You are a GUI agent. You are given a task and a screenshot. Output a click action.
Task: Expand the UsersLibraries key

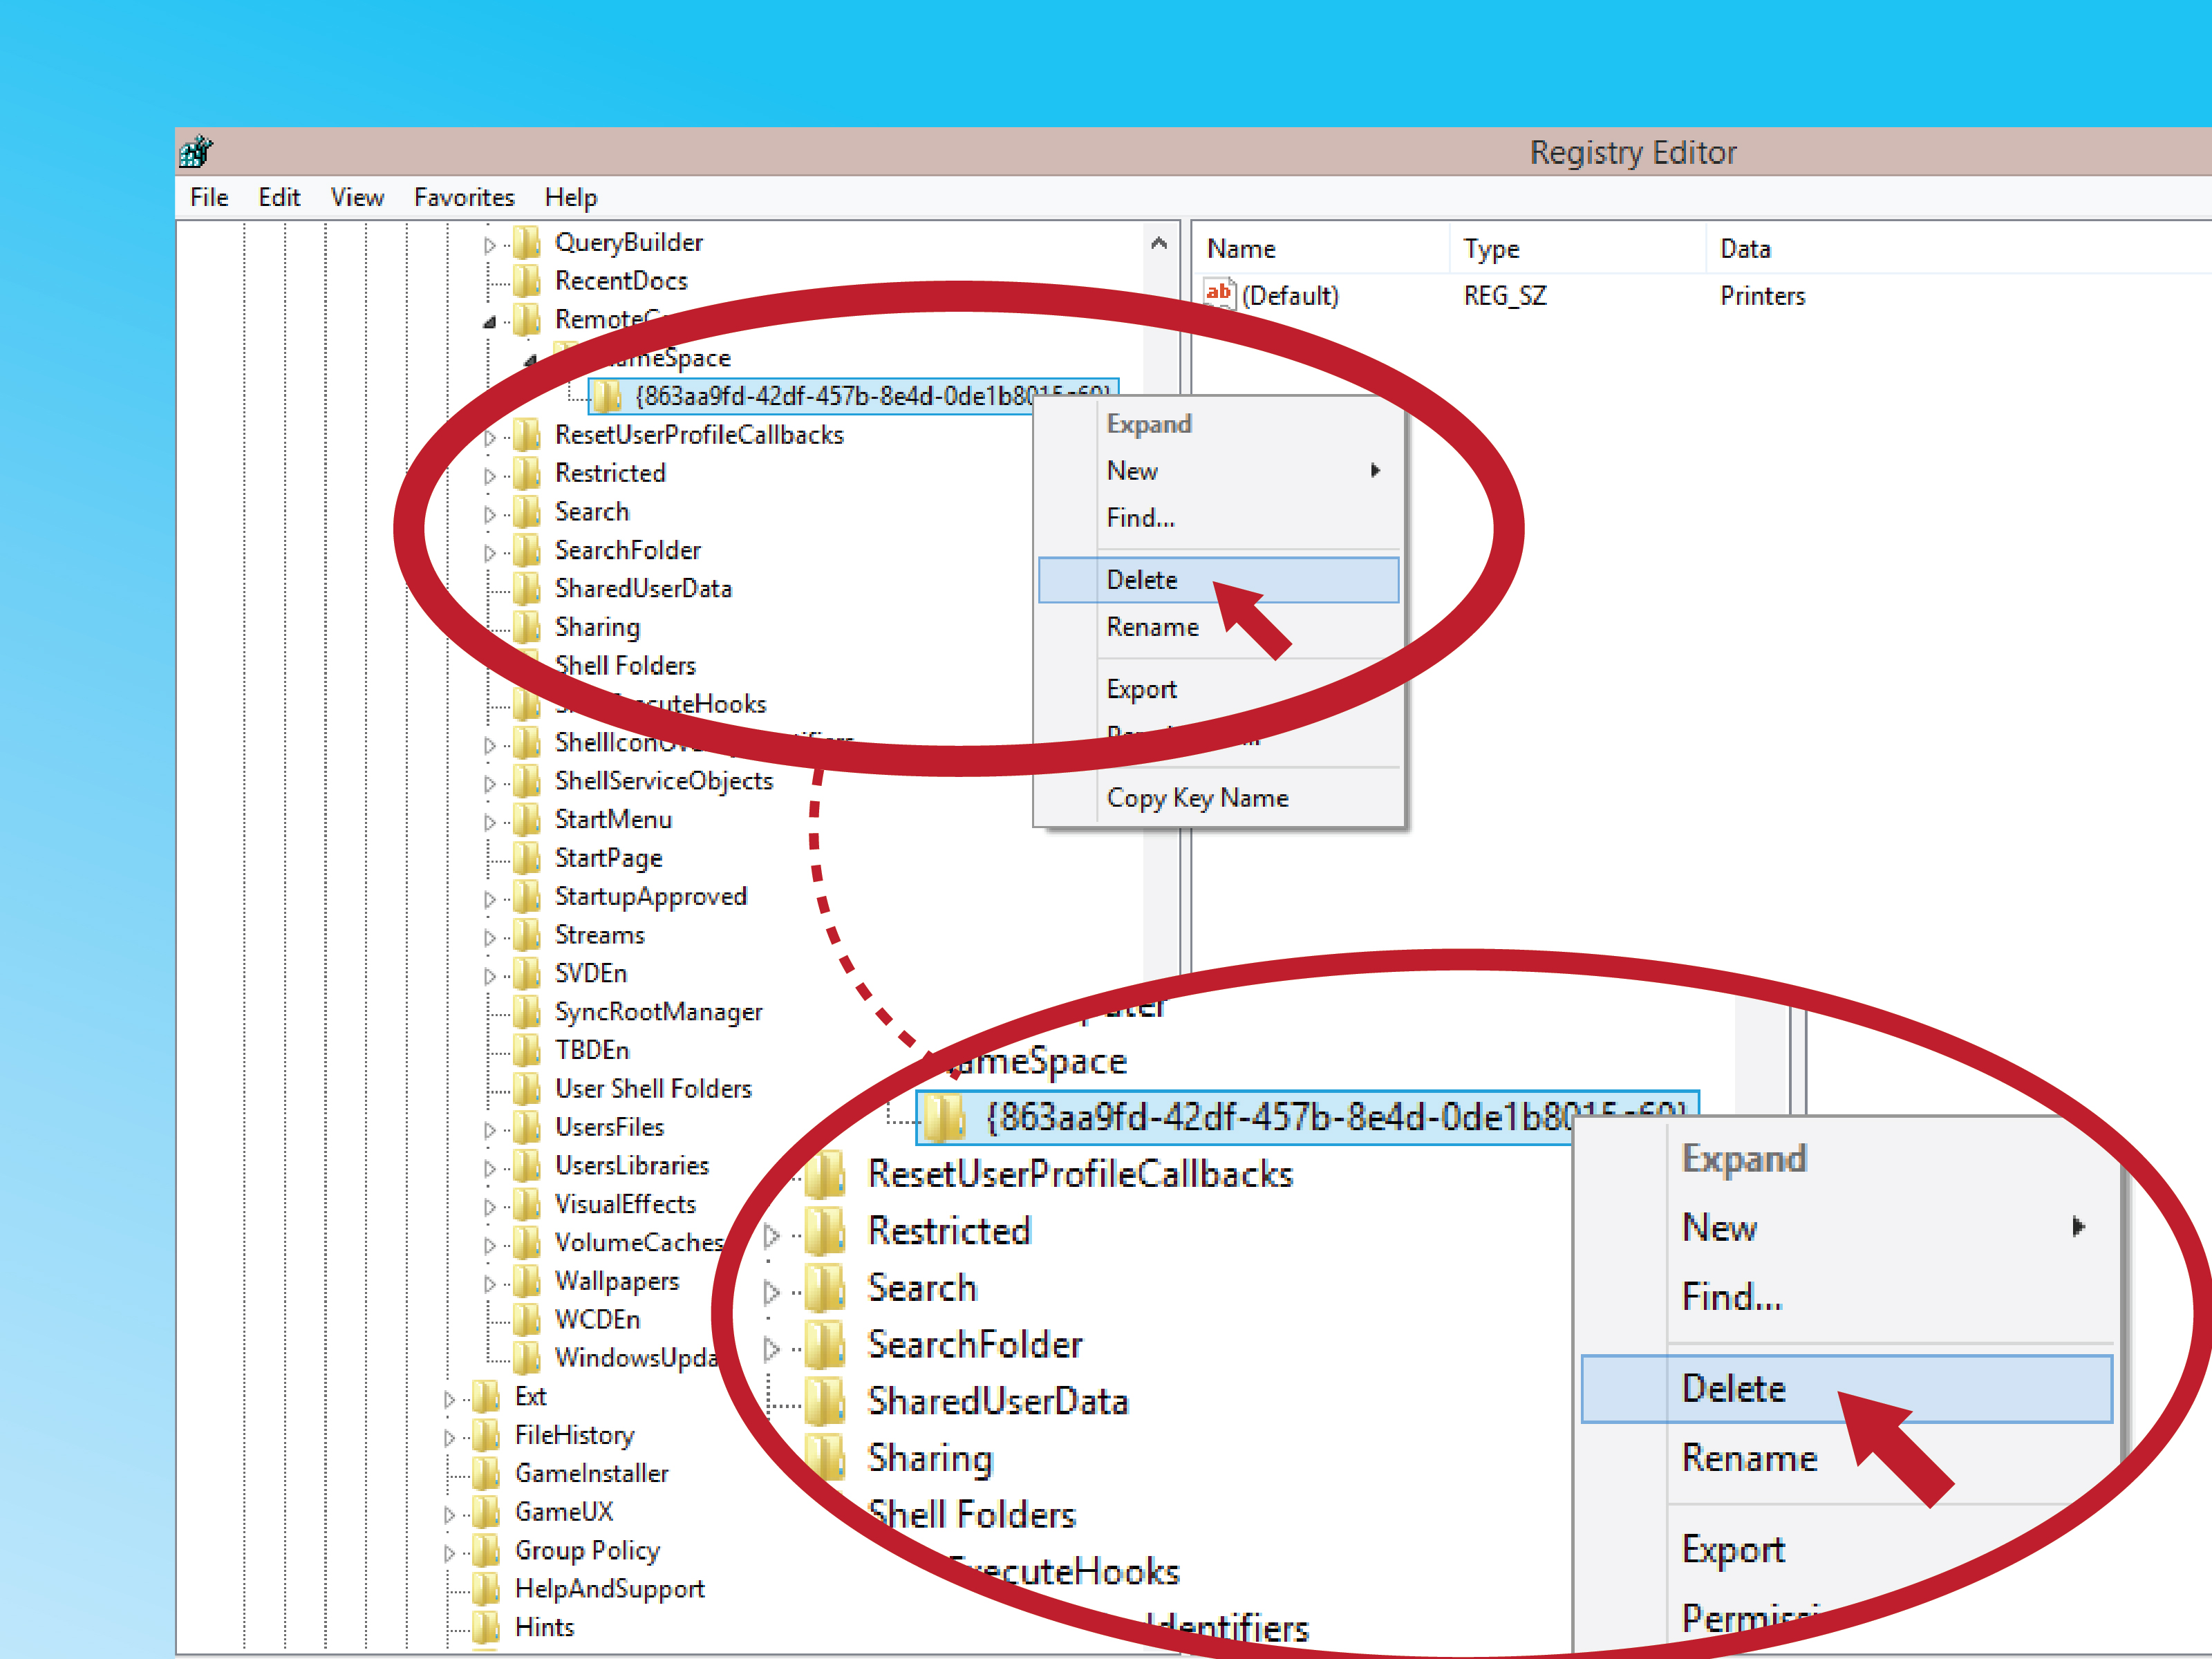pyautogui.click(x=490, y=1167)
